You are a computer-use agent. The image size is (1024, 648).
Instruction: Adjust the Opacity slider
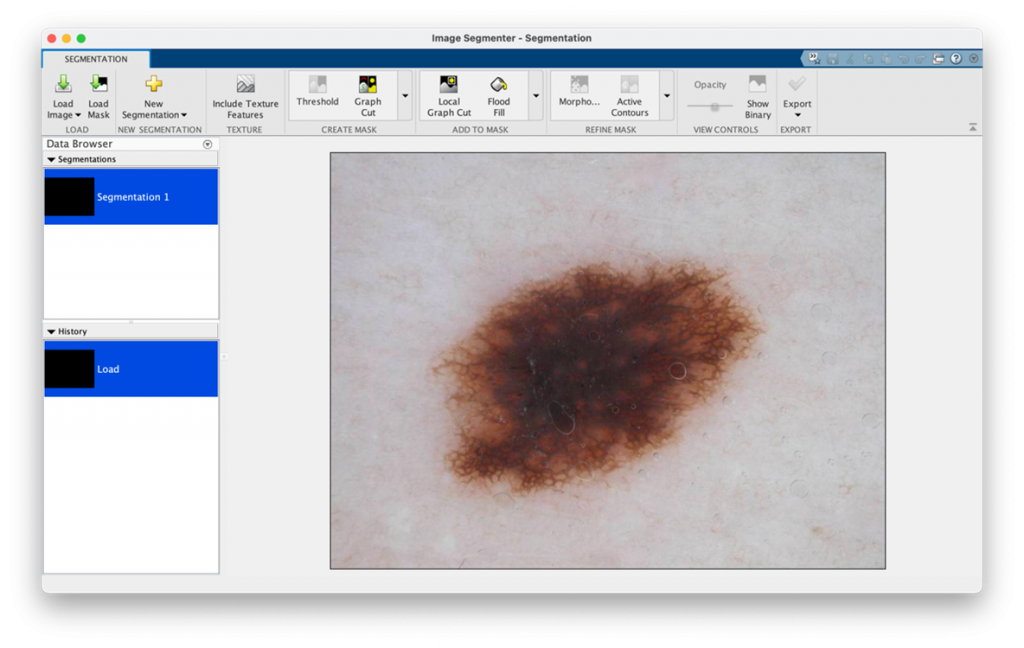[714, 106]
